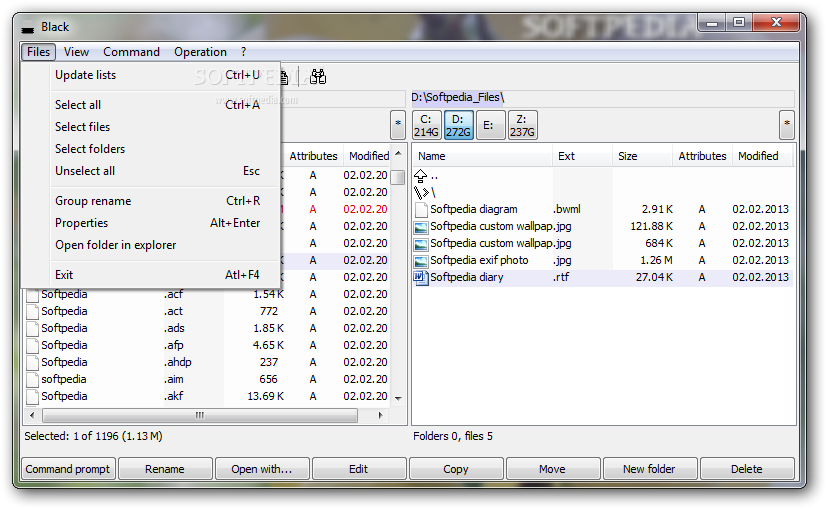Image resolution: width=827 pixels, height=509 pixels.
Task: Click the Move button
Action: click(x=553, y=469)
